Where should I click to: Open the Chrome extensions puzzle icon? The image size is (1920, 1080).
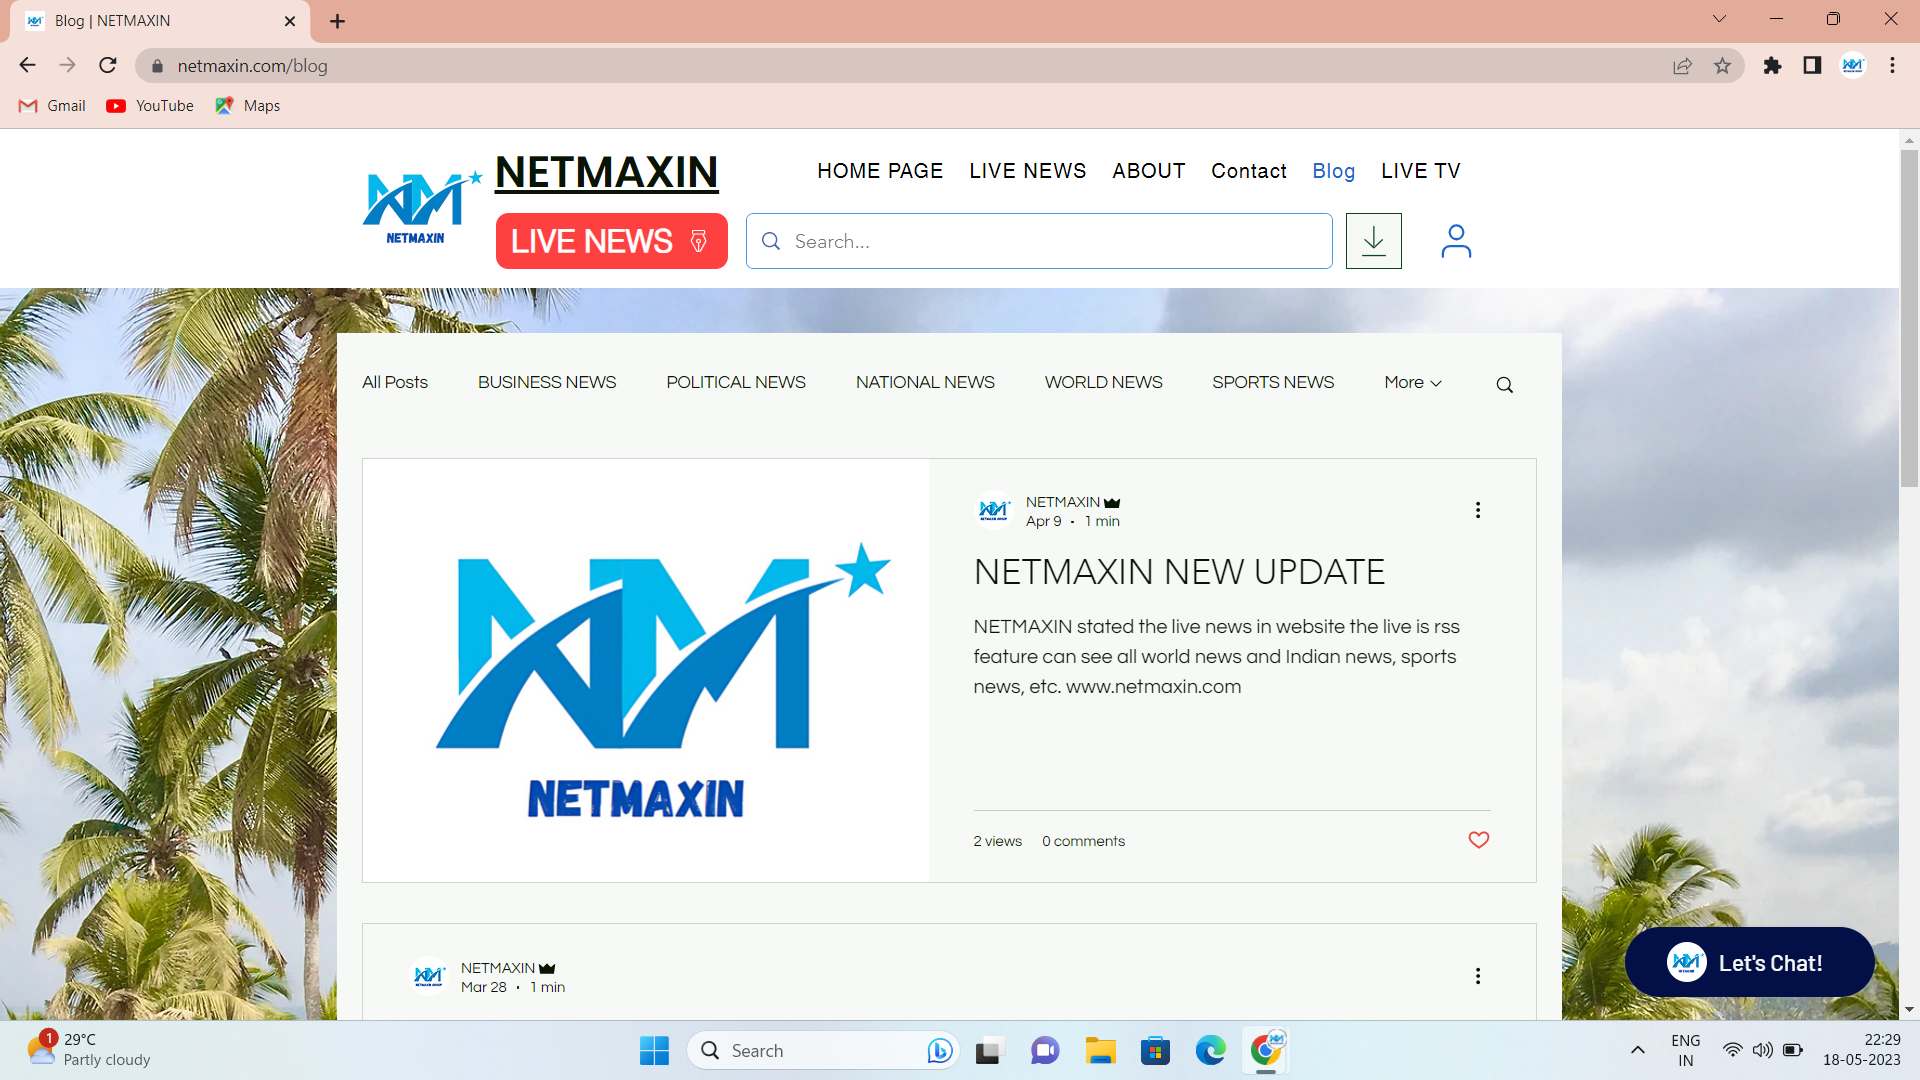[x=1772, y=66]
